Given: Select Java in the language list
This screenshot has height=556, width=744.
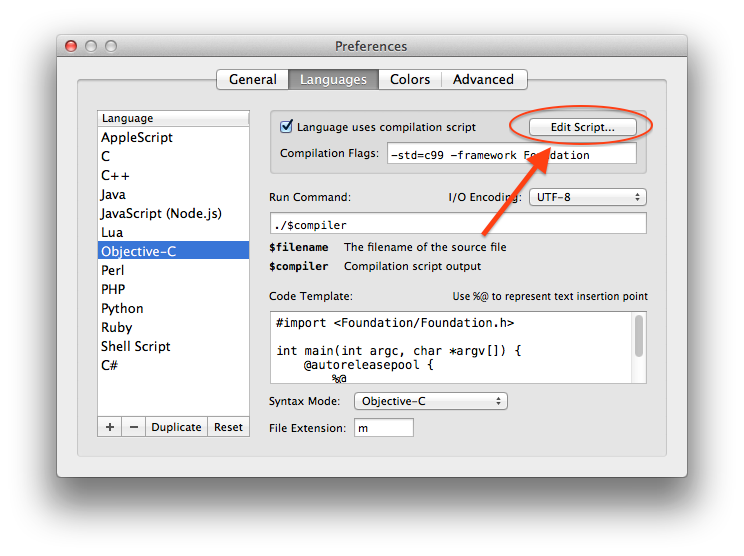Looking at the screenshot, I should pyautogui.click(x=173, y=195).
